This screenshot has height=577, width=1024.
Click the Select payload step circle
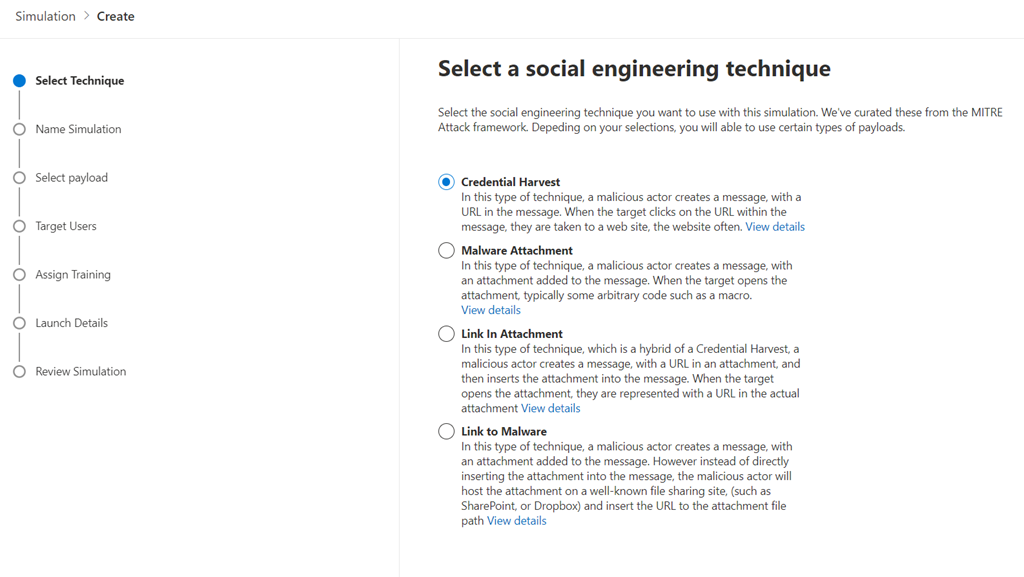click(x=19, y=178)
